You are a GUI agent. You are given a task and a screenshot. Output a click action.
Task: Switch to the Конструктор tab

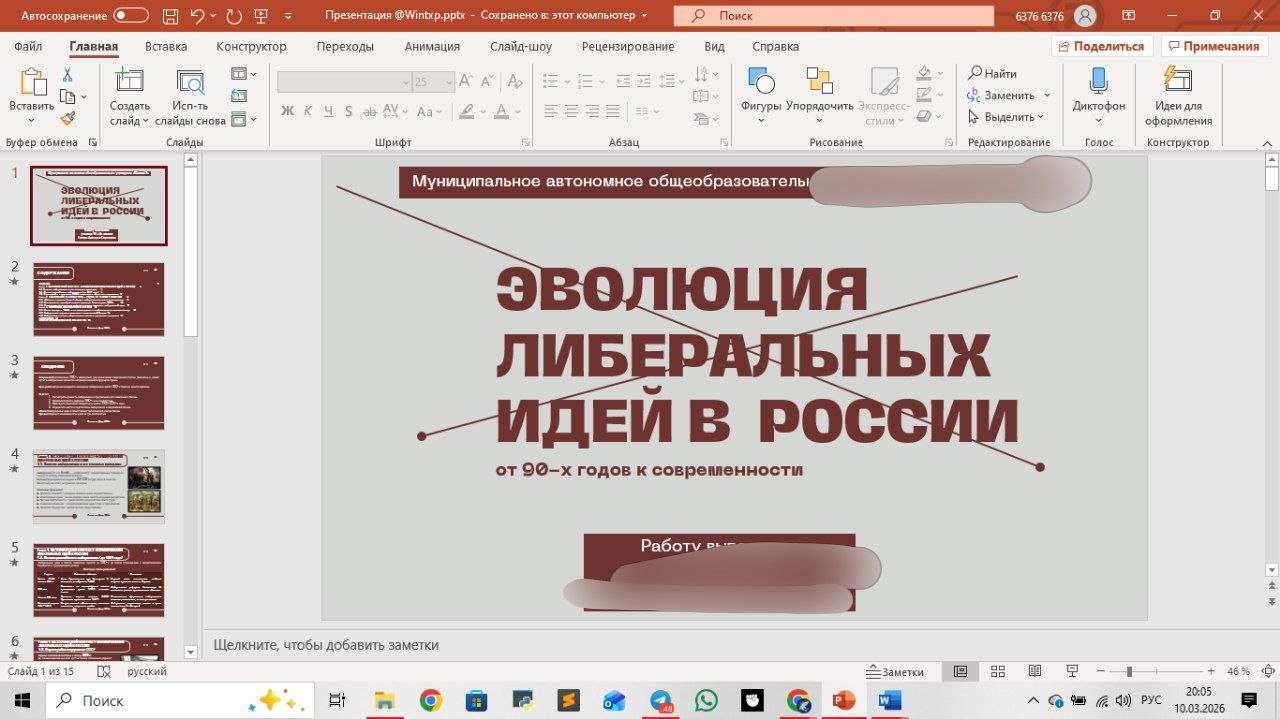(251, 46)
